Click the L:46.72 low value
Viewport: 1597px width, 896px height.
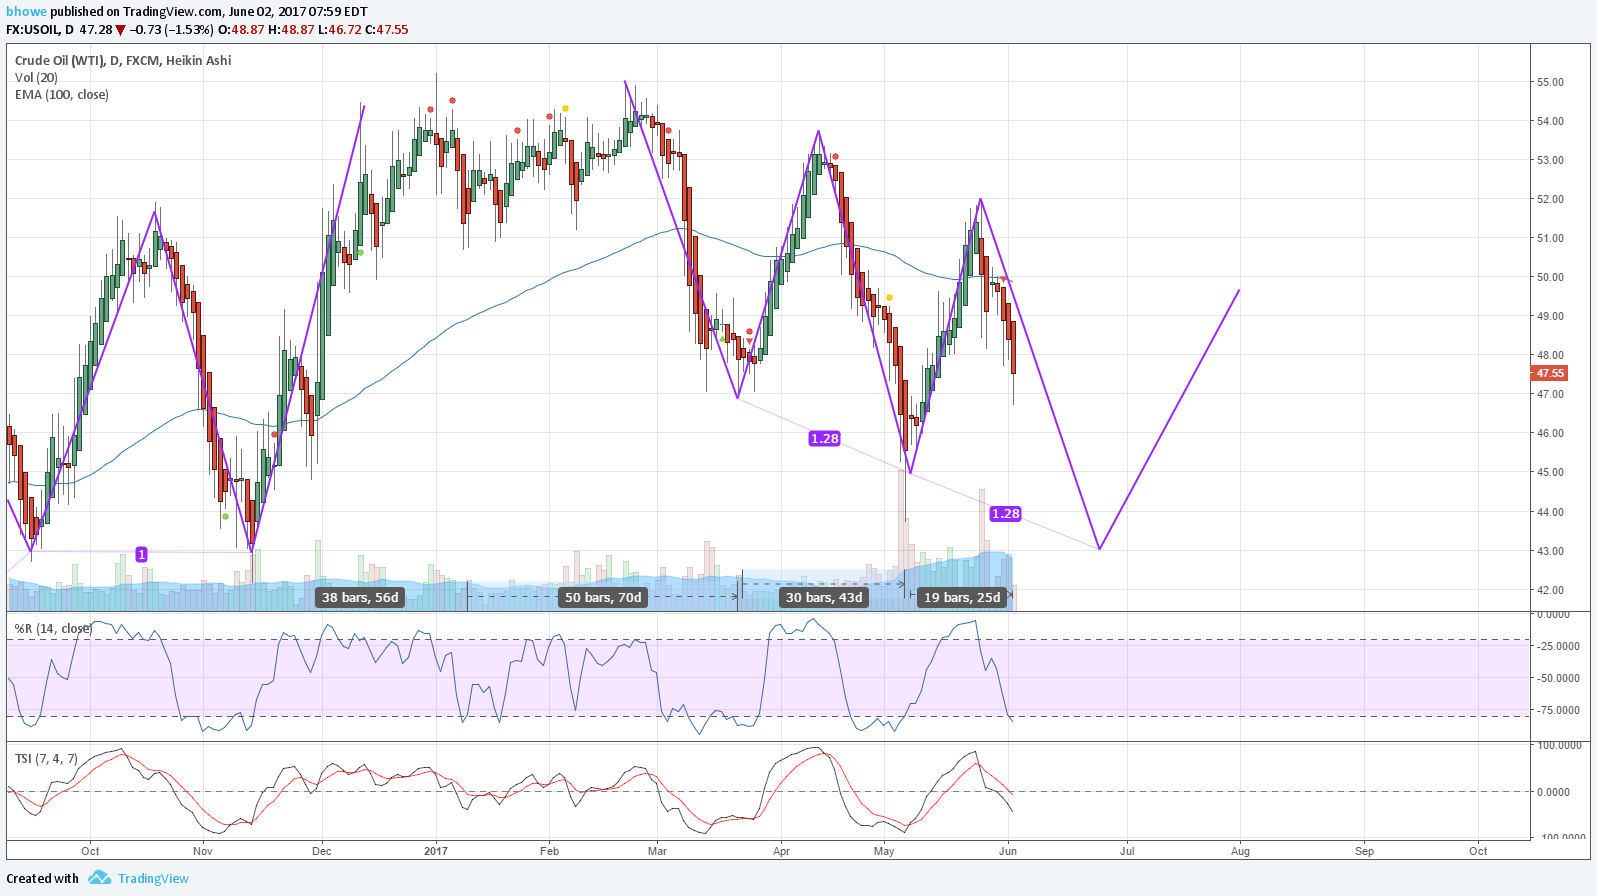[x=340, y=30]
